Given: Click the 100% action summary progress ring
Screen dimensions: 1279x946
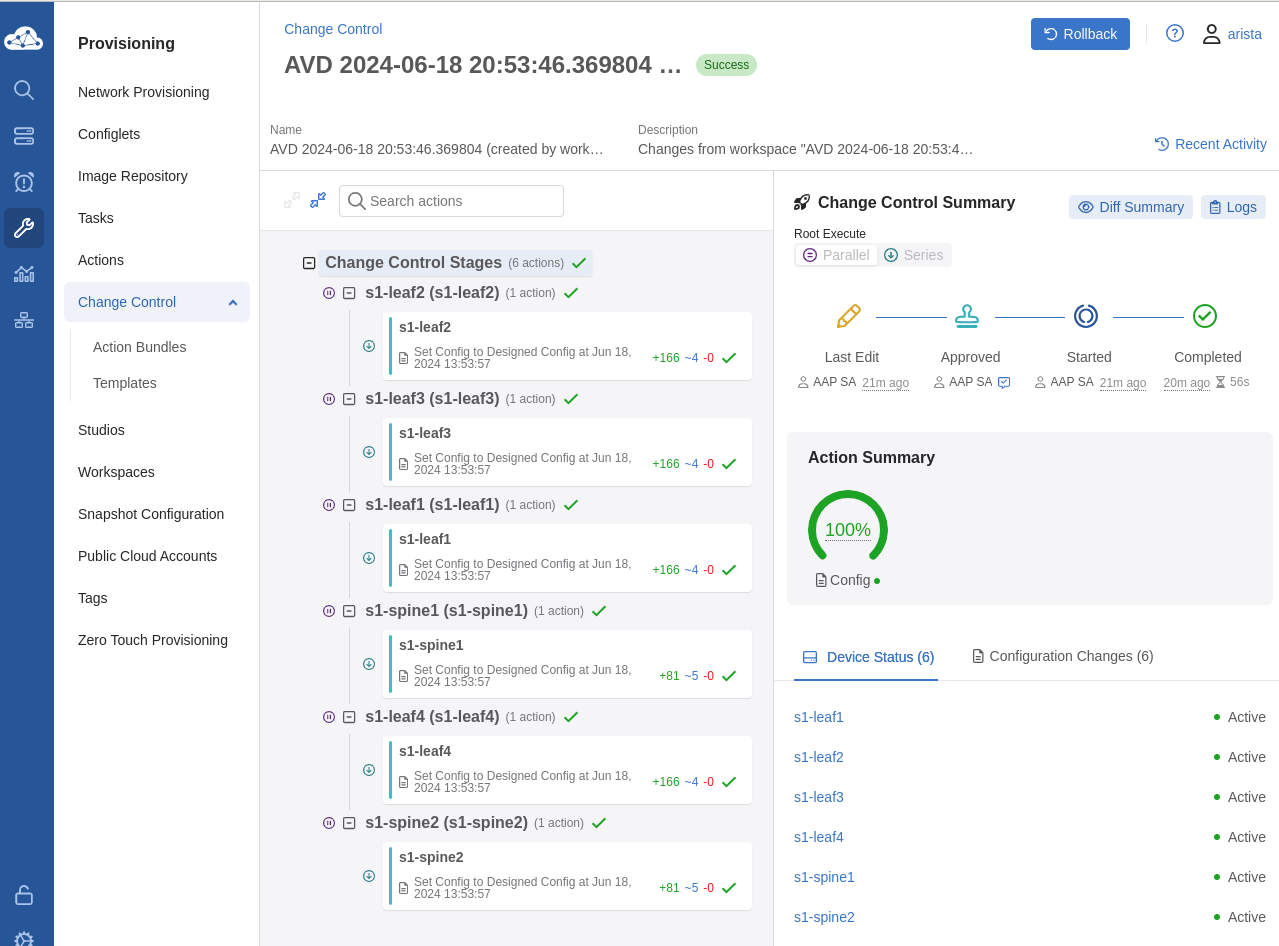Looking at the screenshot, I should coord(847,529).
